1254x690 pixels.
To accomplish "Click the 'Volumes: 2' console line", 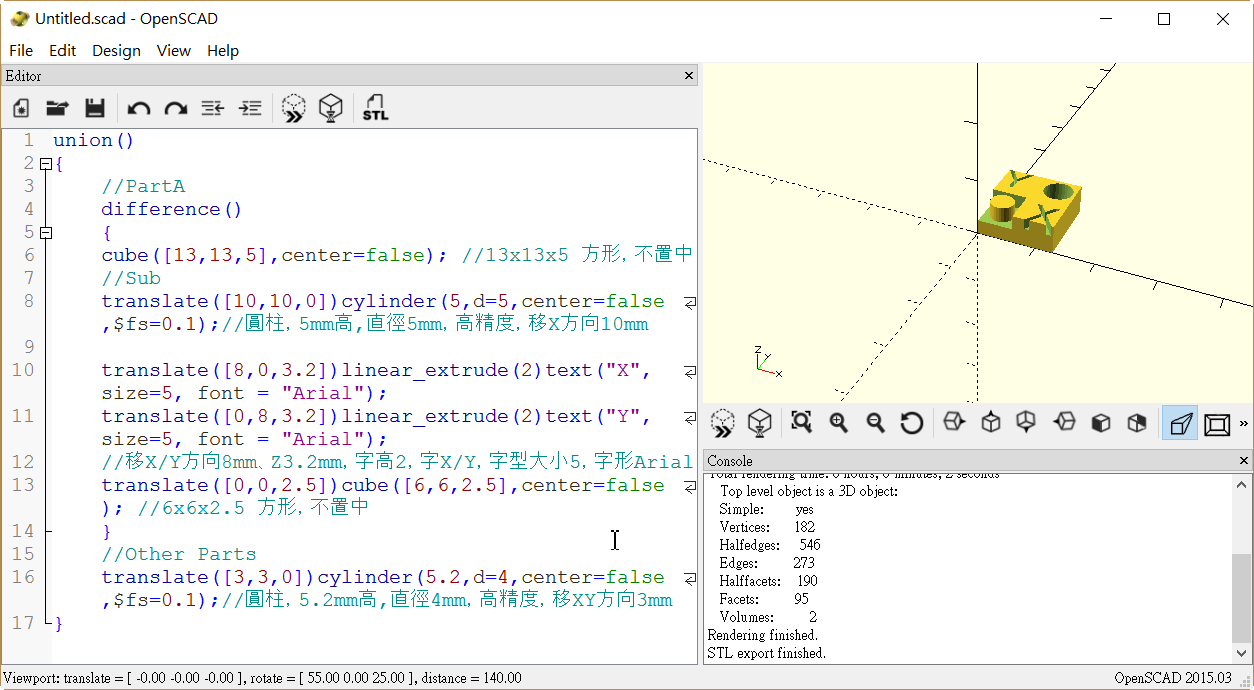I will [768, 617].
